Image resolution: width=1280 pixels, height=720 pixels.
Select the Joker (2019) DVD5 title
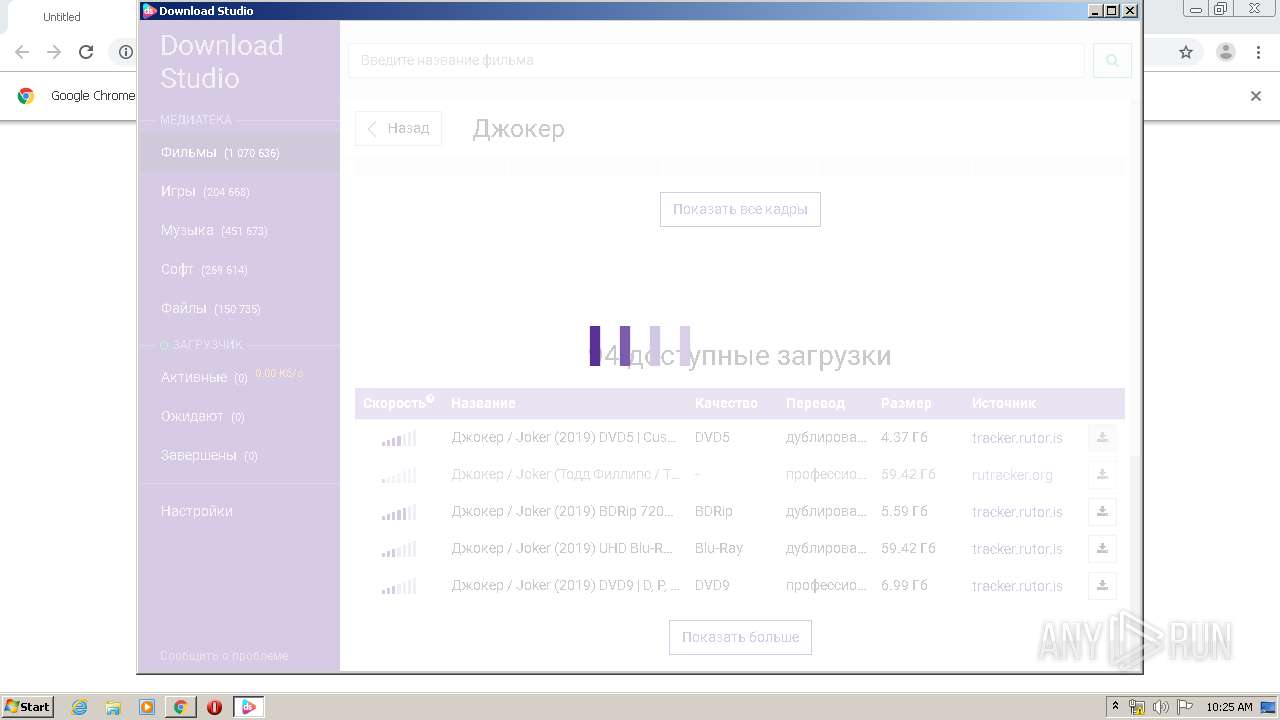[x=565, y=437]
